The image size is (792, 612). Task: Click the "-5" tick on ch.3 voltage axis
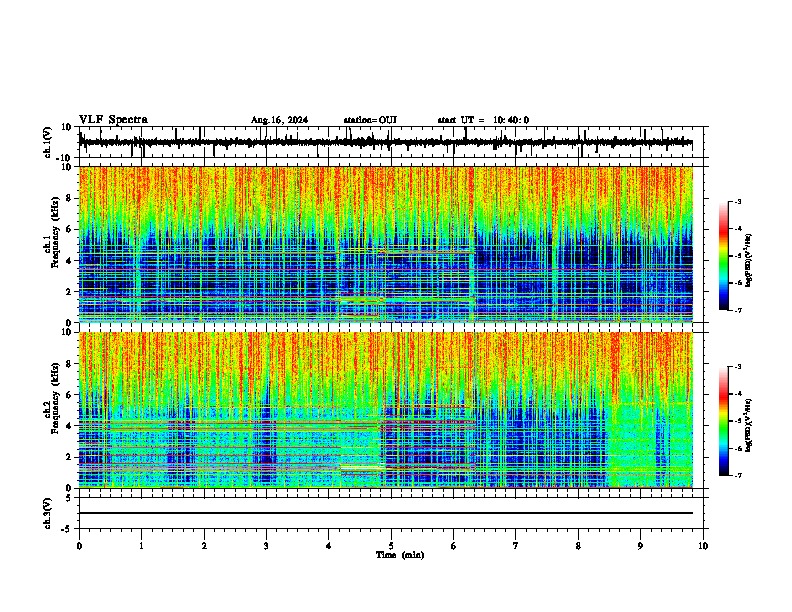(66, 529)
